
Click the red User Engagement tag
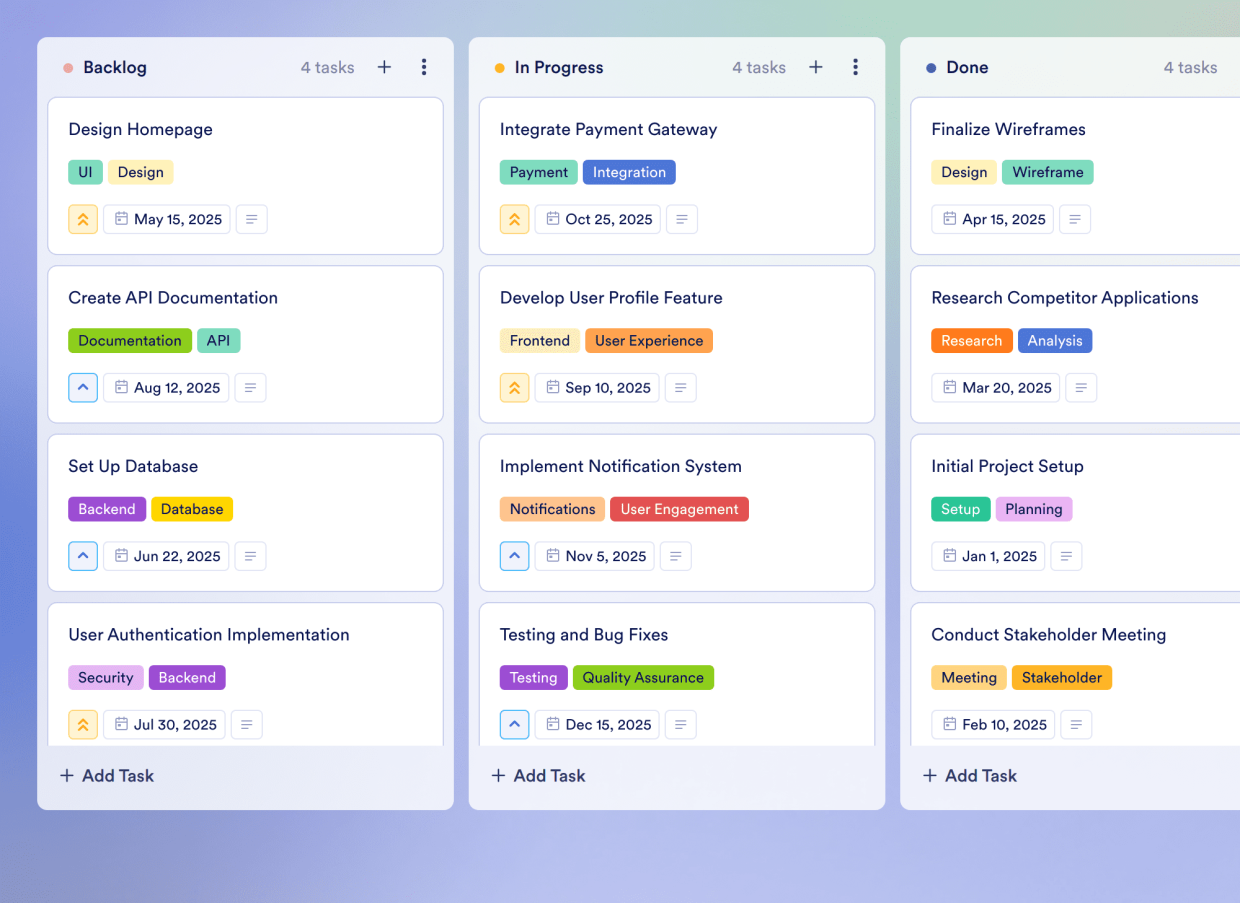679,509
